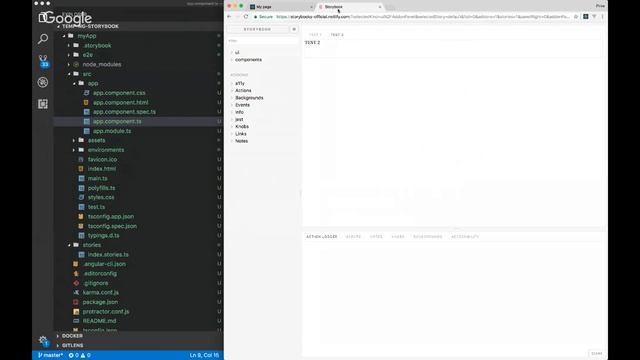Switch to the My page browser tab

click(280, 7)
